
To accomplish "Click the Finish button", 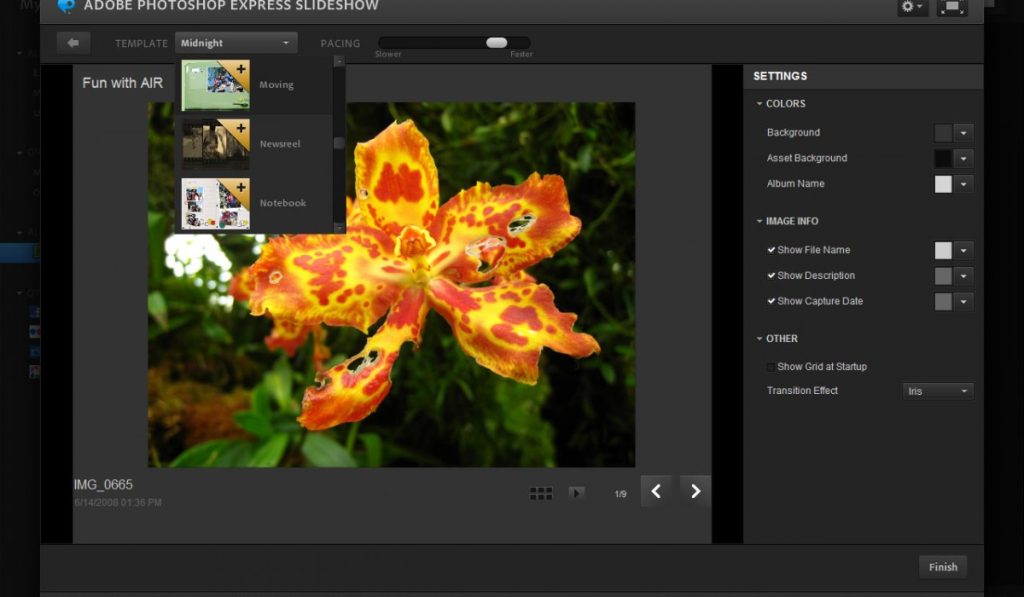I will click(x=942, y=567).
